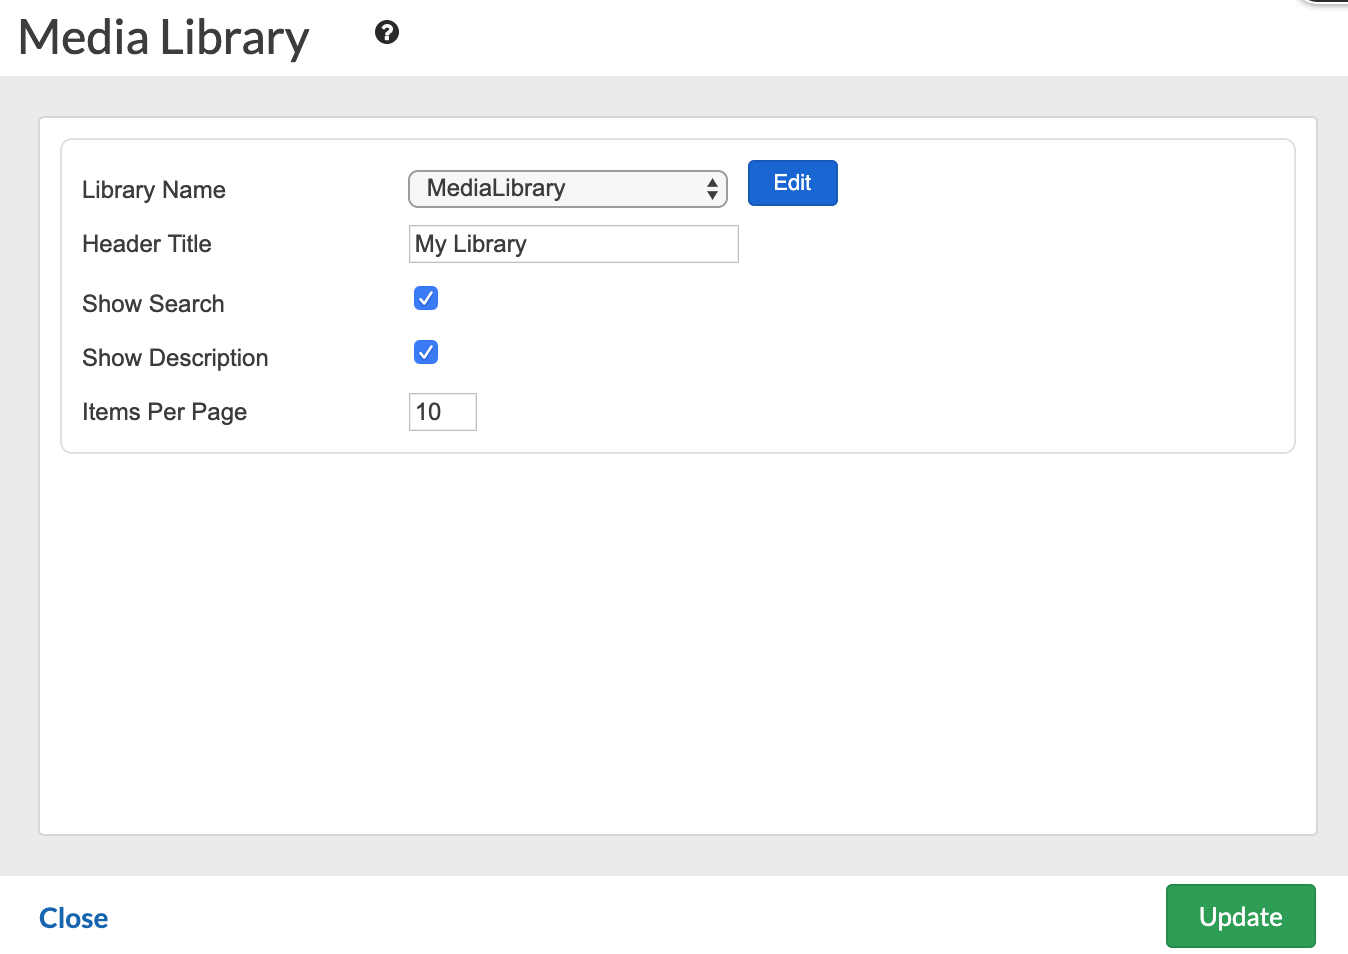1348x954 pixels.
Task: Click the Show Search label text
Action: click(x=153, y=304)
